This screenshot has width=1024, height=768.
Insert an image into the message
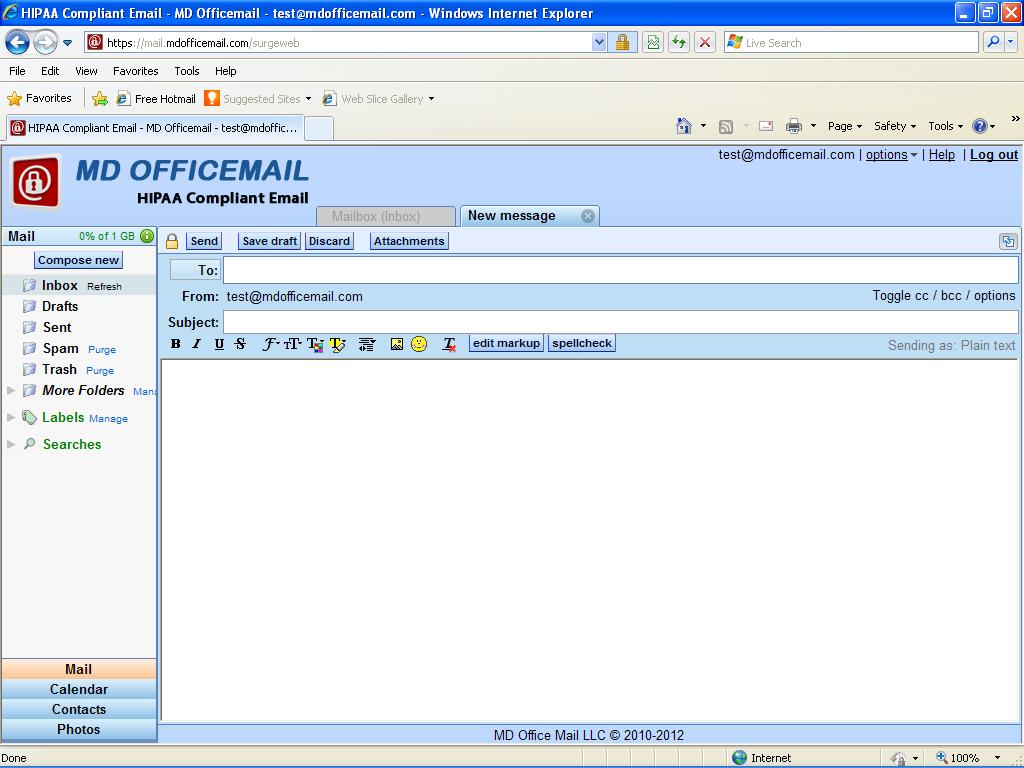397,344
